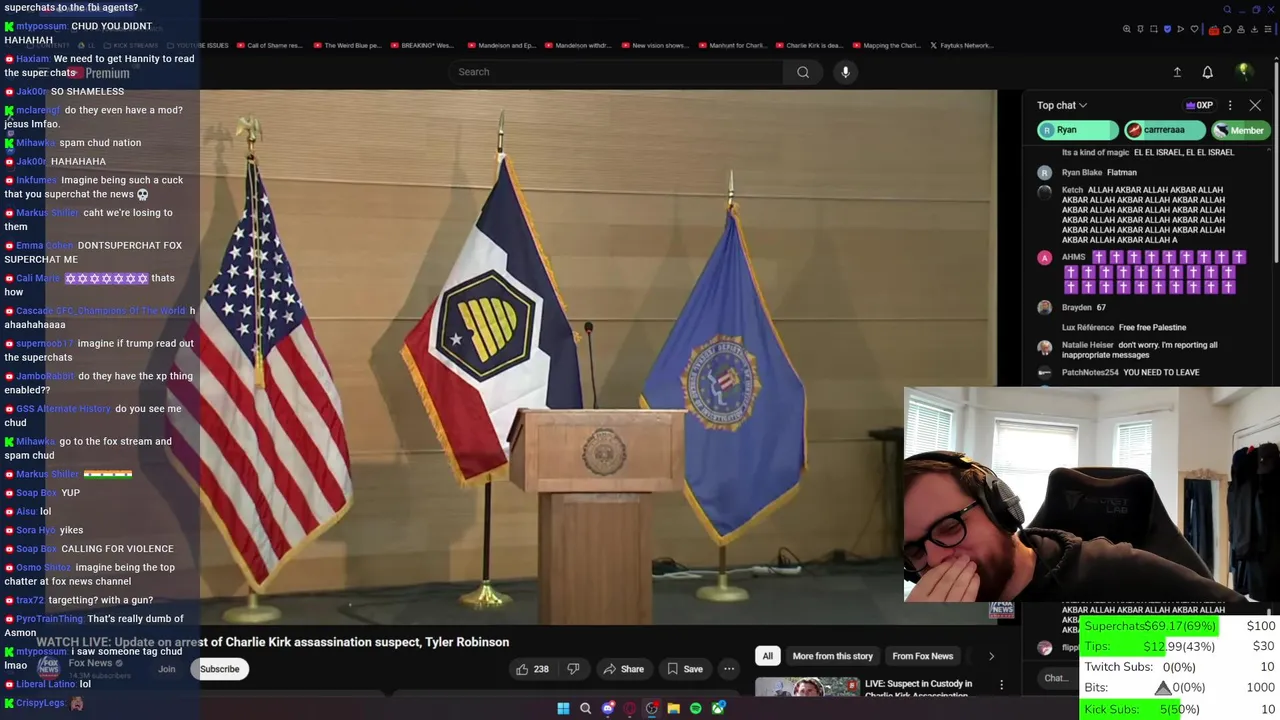Like the video with 238 likes
The height and width of the screenshot is (720, 1280).
point(532,669)
